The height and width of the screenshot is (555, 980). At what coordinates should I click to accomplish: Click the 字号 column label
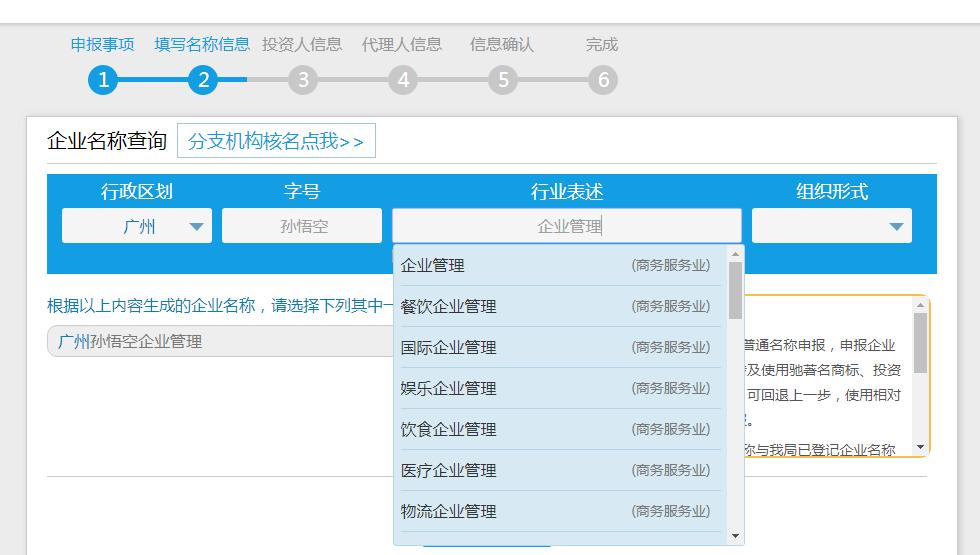tap(302, 191)
